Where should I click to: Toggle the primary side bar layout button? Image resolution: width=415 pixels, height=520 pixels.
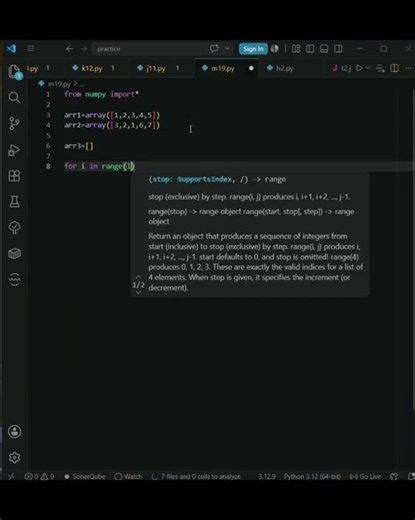pyautogui.click(x=310, y=49)
